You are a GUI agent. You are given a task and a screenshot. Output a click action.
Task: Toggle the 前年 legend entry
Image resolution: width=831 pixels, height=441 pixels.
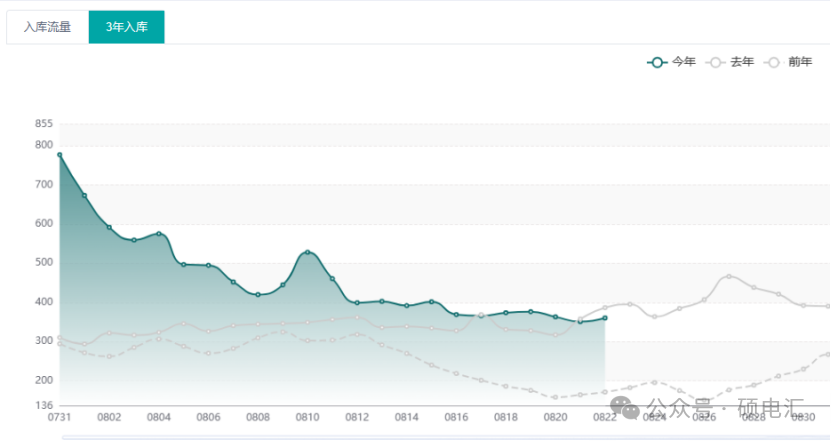click(788, 62)
